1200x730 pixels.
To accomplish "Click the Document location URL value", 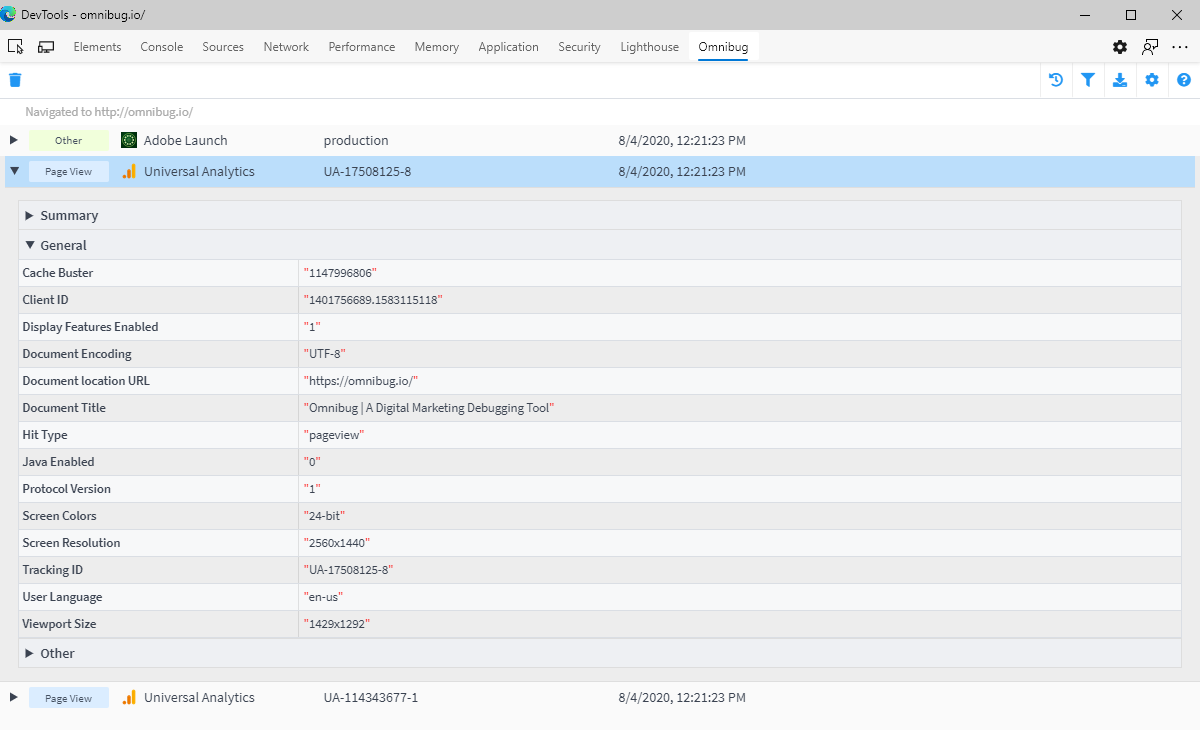I will [x=360, y=381].
